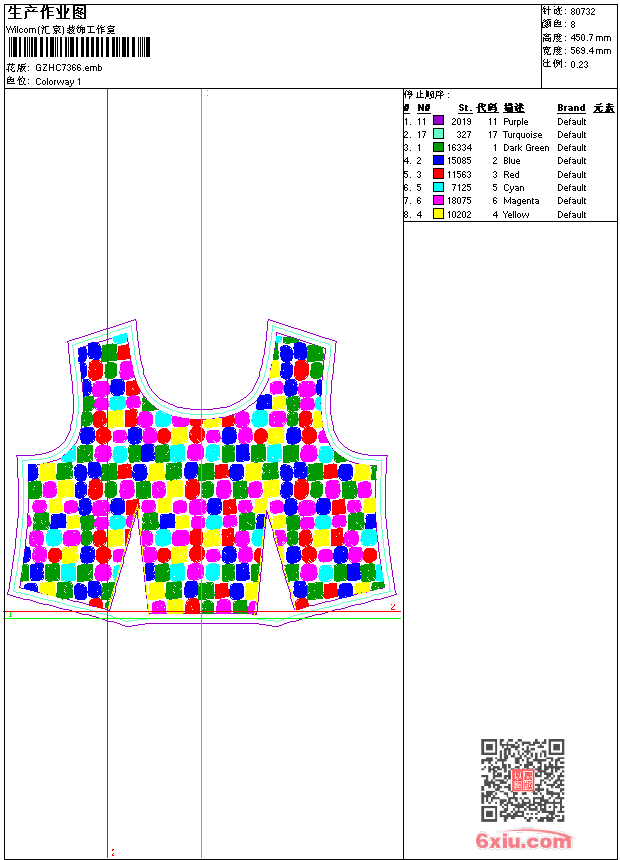Click the QR code image
Screen dimensions: 620x860
(x=522, y=780)
